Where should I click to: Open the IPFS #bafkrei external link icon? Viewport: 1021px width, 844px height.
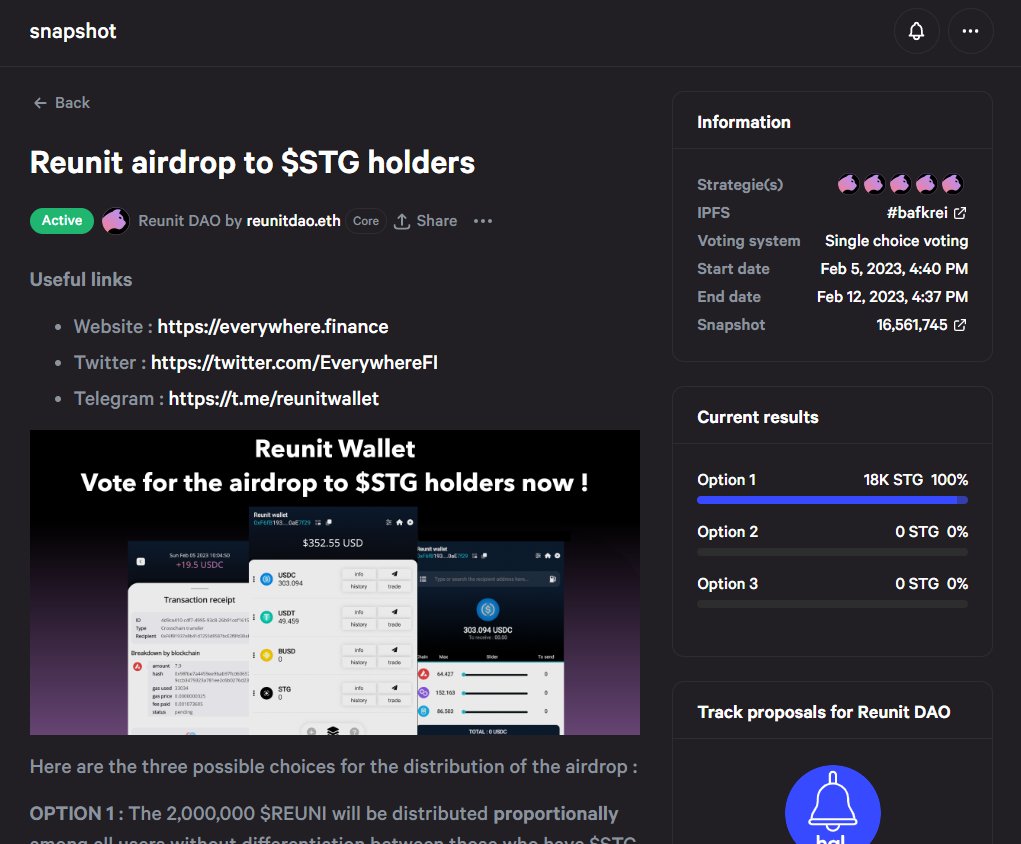961,212
